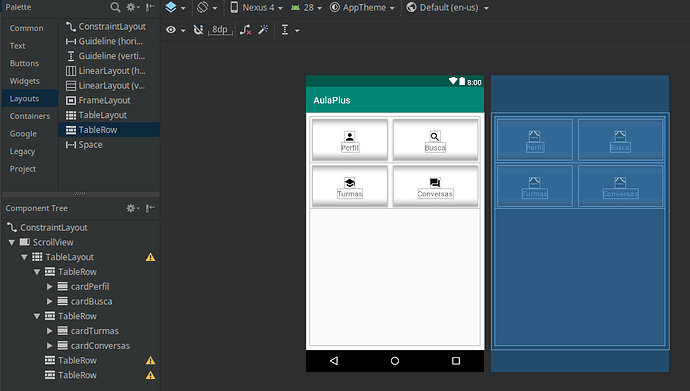690x391 pixels.
Task: Show the TableLayout warning icon
Action: click(x=150, y=257)
